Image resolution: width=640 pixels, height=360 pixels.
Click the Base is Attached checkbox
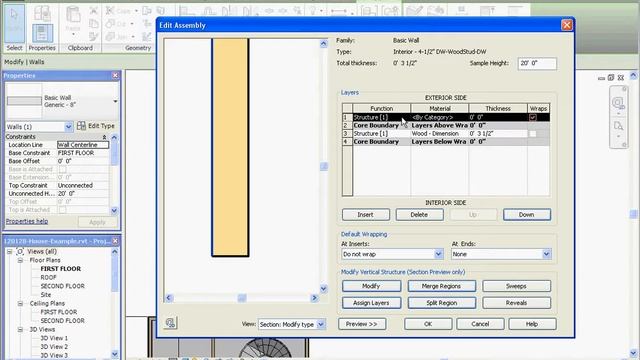click(62, 169)
